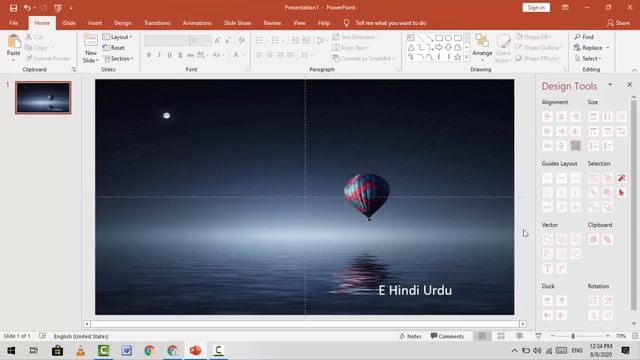The height and width of the screenshot is (360, 640).
Task: Click the Replace button
Action: click(x=588, y=48)
